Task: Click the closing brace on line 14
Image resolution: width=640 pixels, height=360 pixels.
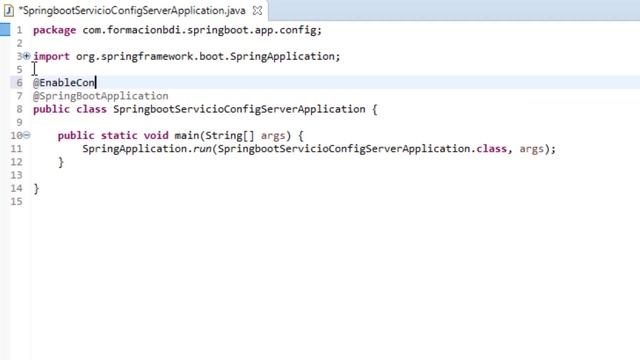Action: (x=36, y=188)
